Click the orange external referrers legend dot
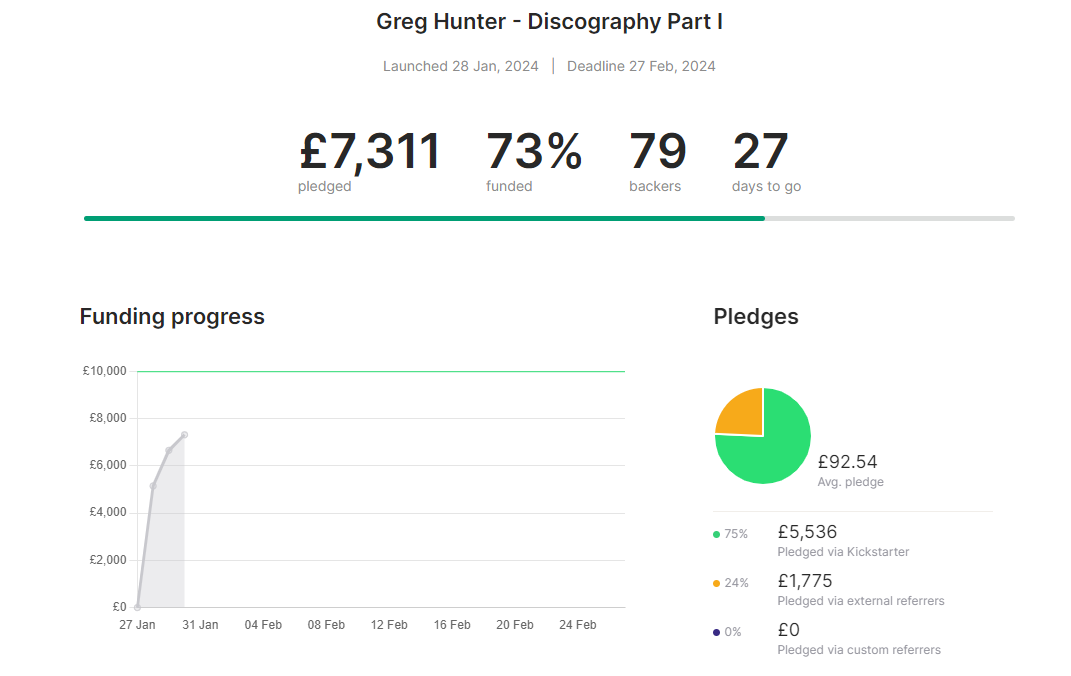 coord(716,583)
